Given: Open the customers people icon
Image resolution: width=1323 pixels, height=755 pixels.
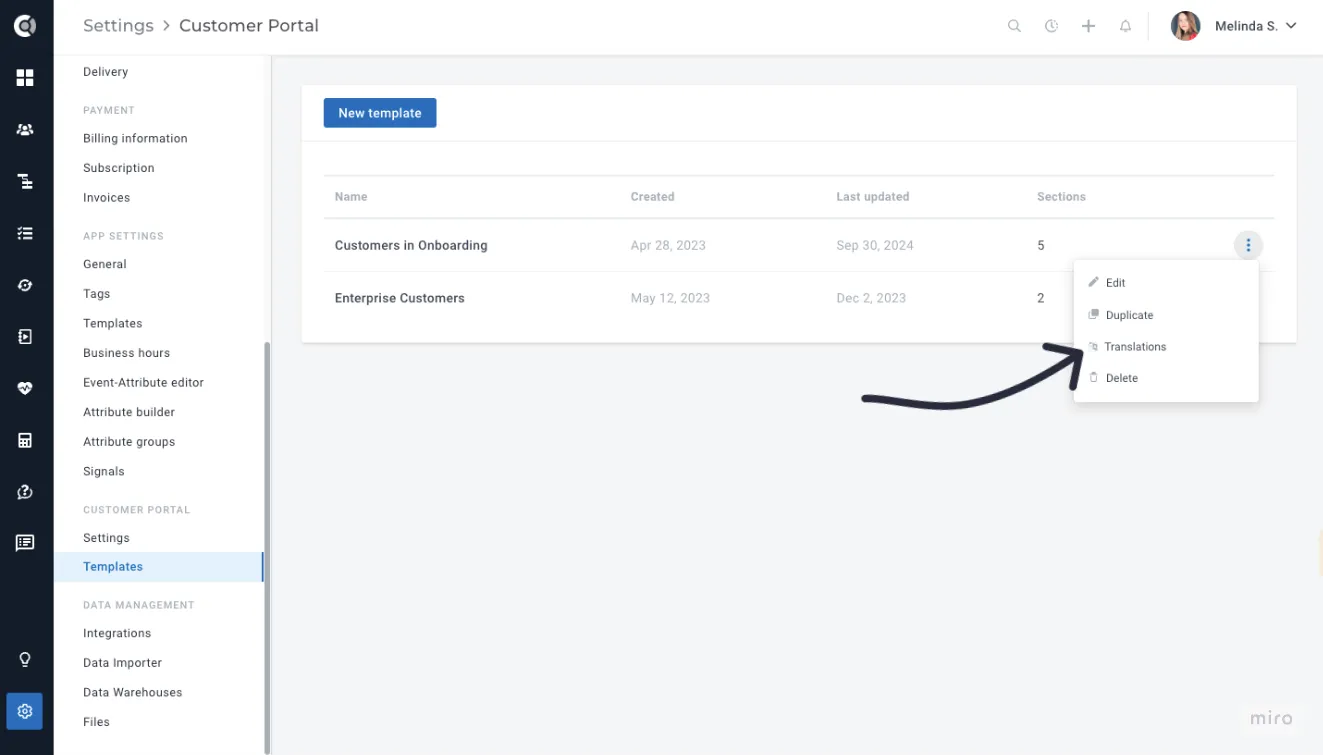Looking at the screenshot, I should coord(25,130).
